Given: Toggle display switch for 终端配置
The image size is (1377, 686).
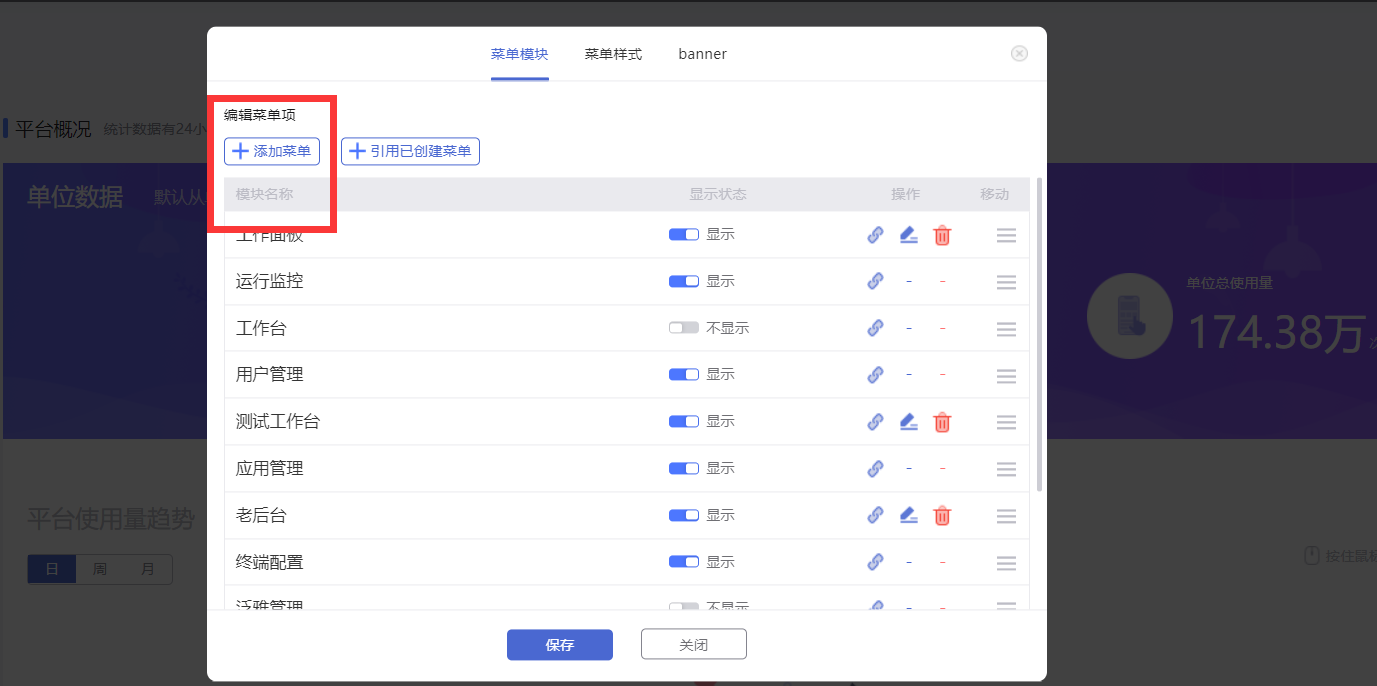Looking at the screenshot, I should 684,562.
